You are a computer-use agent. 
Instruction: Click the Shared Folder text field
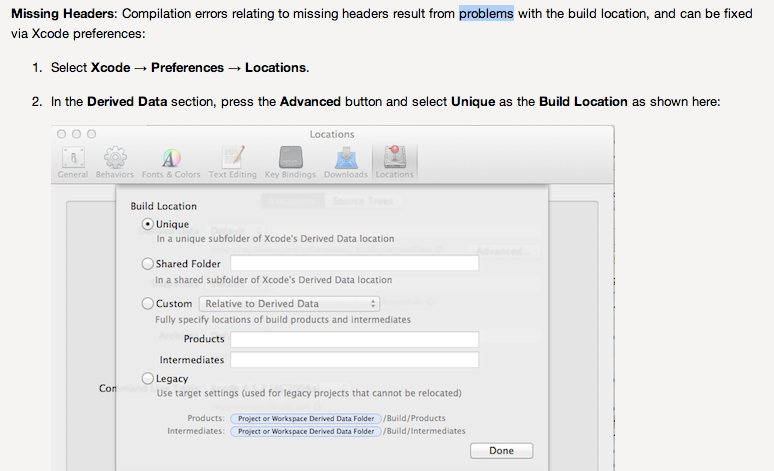(x=354, y=263)
